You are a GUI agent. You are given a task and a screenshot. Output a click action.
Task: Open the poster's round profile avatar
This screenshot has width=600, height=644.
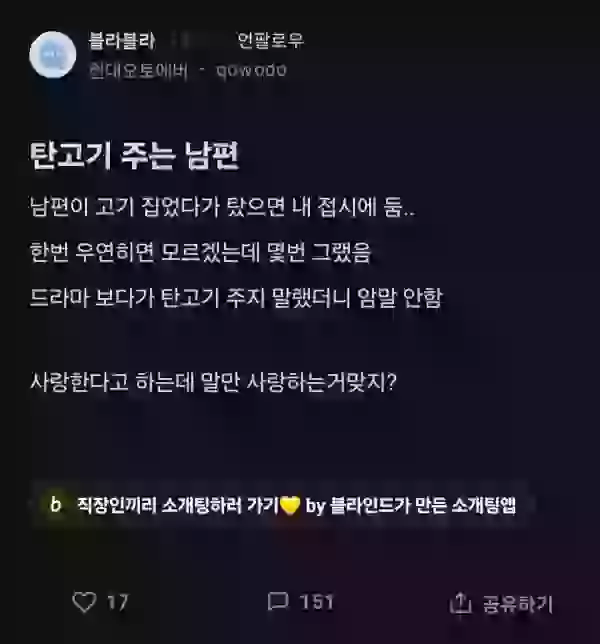point(53,55)
